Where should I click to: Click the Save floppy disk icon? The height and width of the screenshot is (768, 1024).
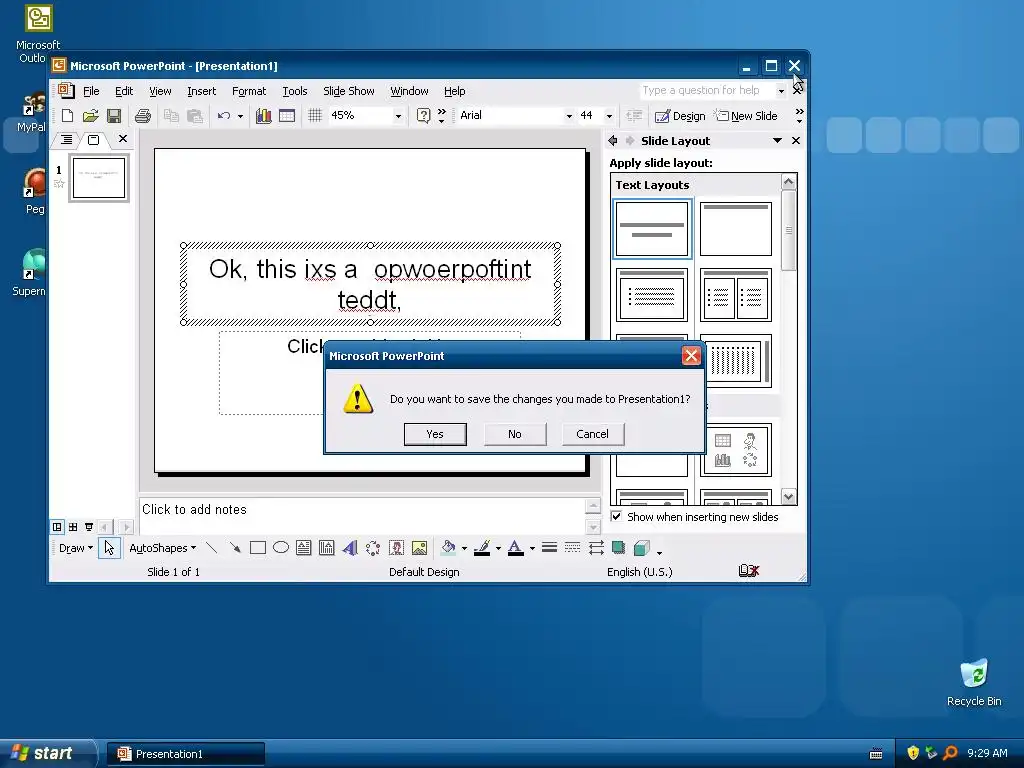tap(114, 116)
